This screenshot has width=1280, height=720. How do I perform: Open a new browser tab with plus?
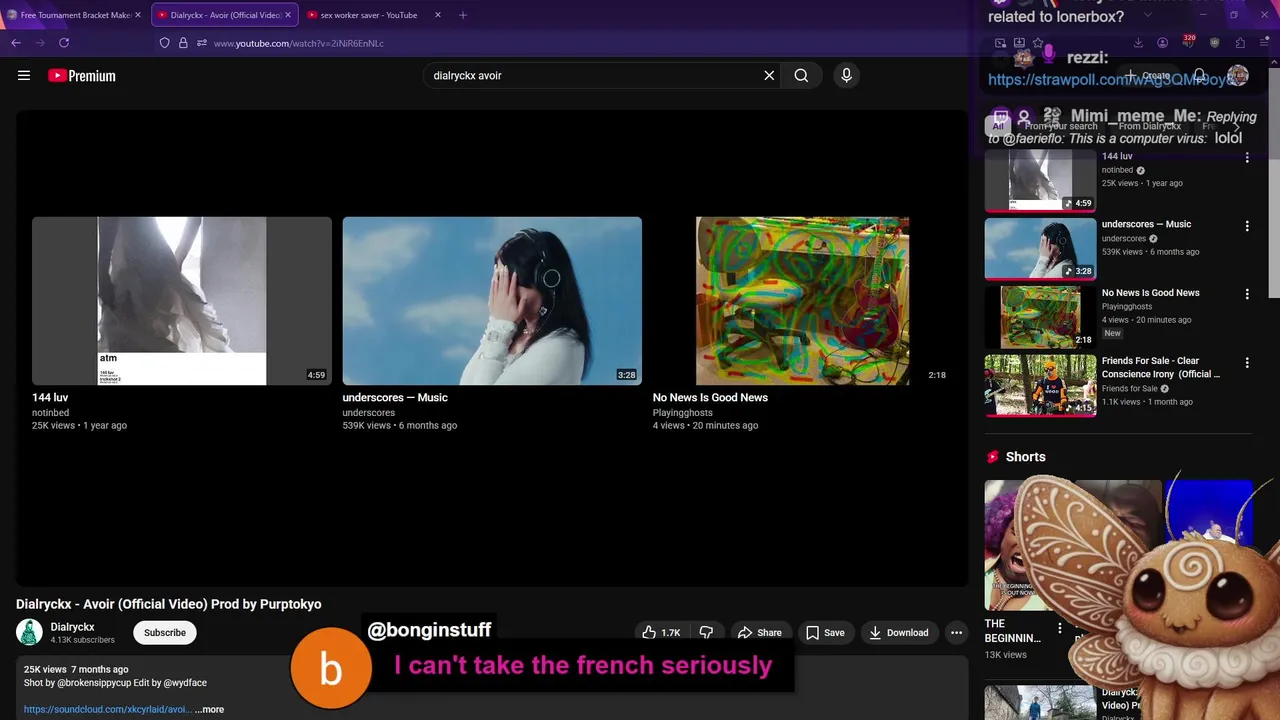coord(462,15)
